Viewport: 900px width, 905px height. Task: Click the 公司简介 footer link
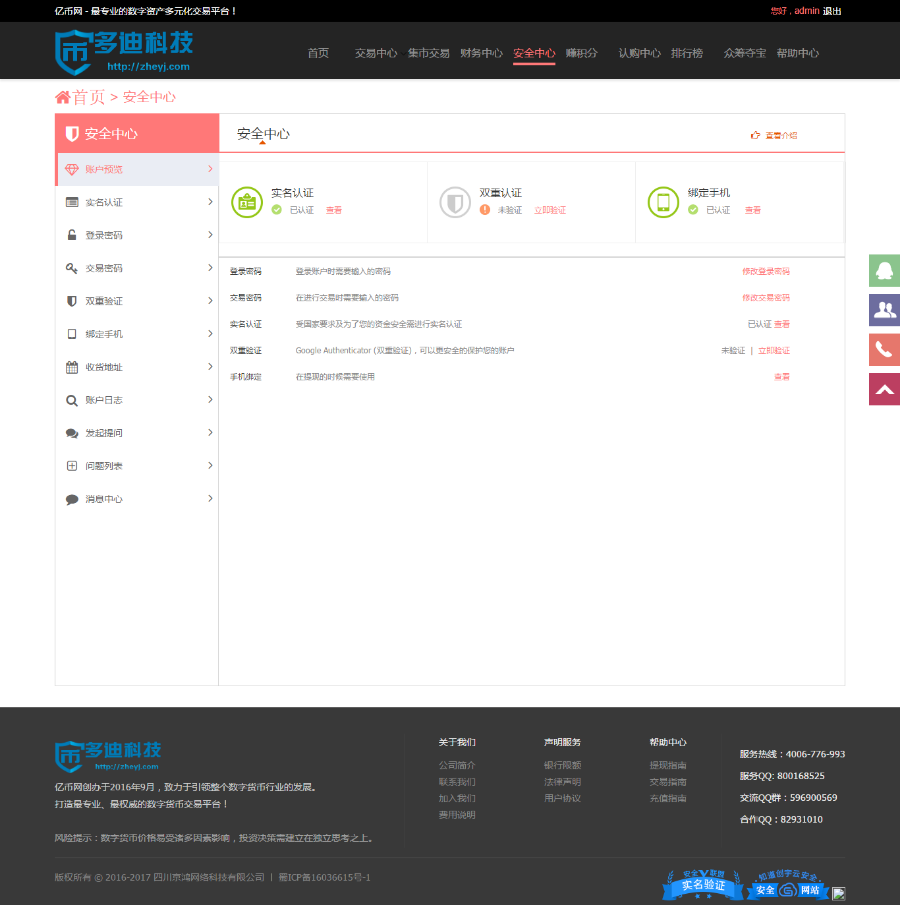[x=457, y=765]
